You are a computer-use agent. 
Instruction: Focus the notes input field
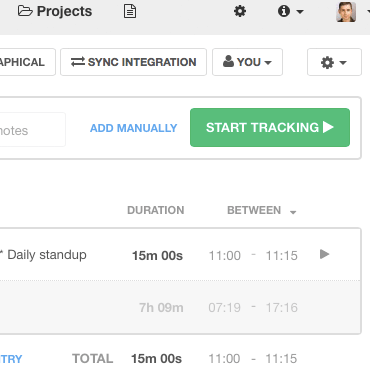(x=32, y=130)
